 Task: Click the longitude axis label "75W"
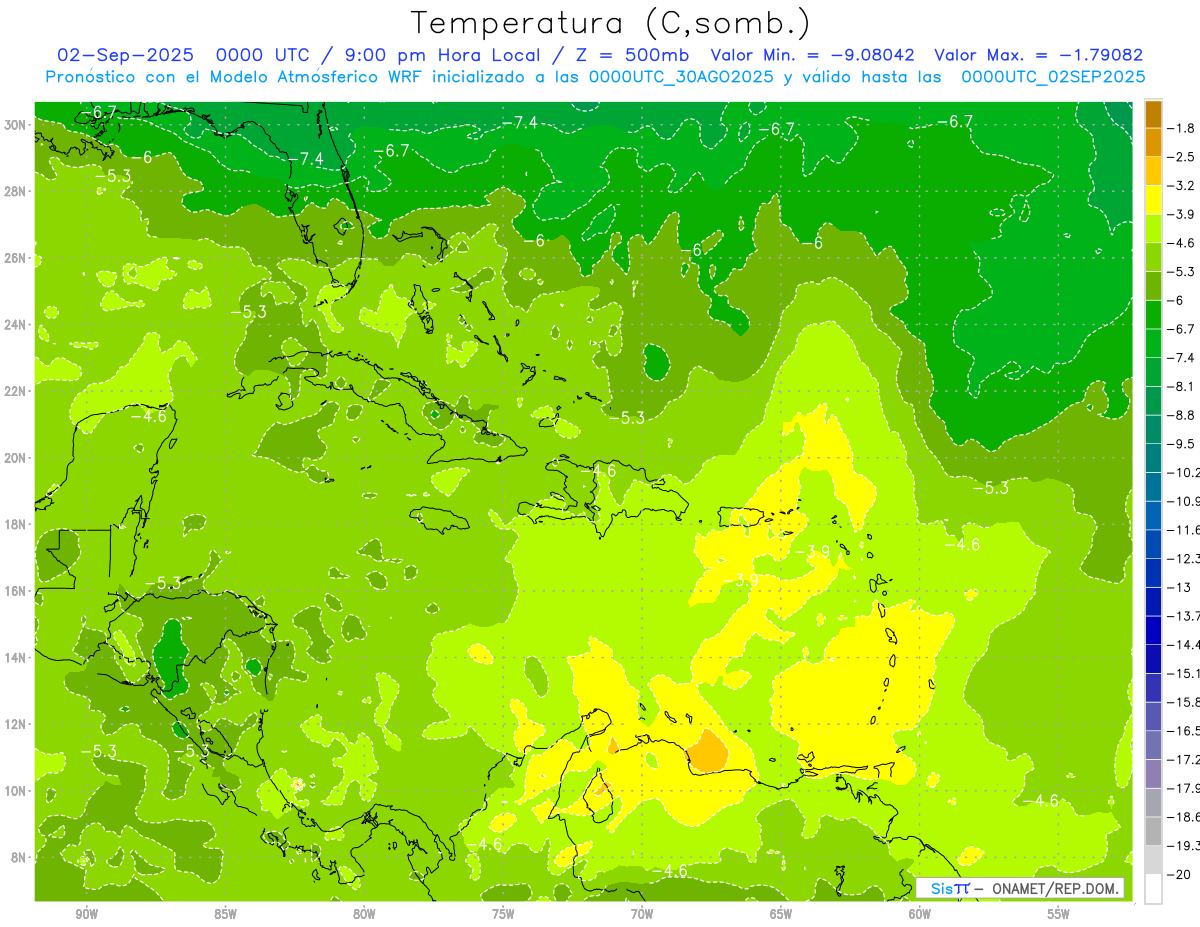pos(503,914)
